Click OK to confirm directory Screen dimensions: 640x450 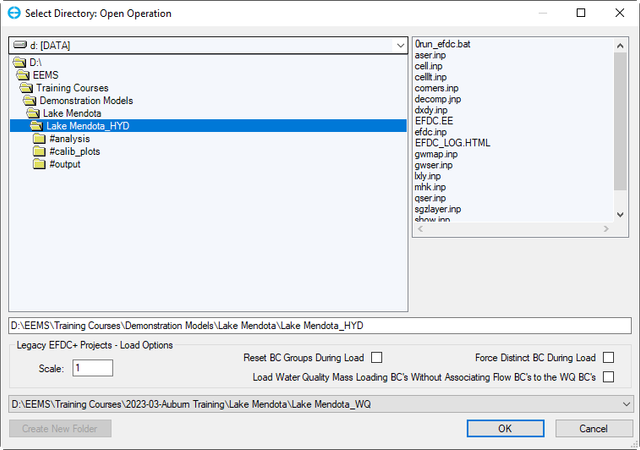(x=505, y=428)
